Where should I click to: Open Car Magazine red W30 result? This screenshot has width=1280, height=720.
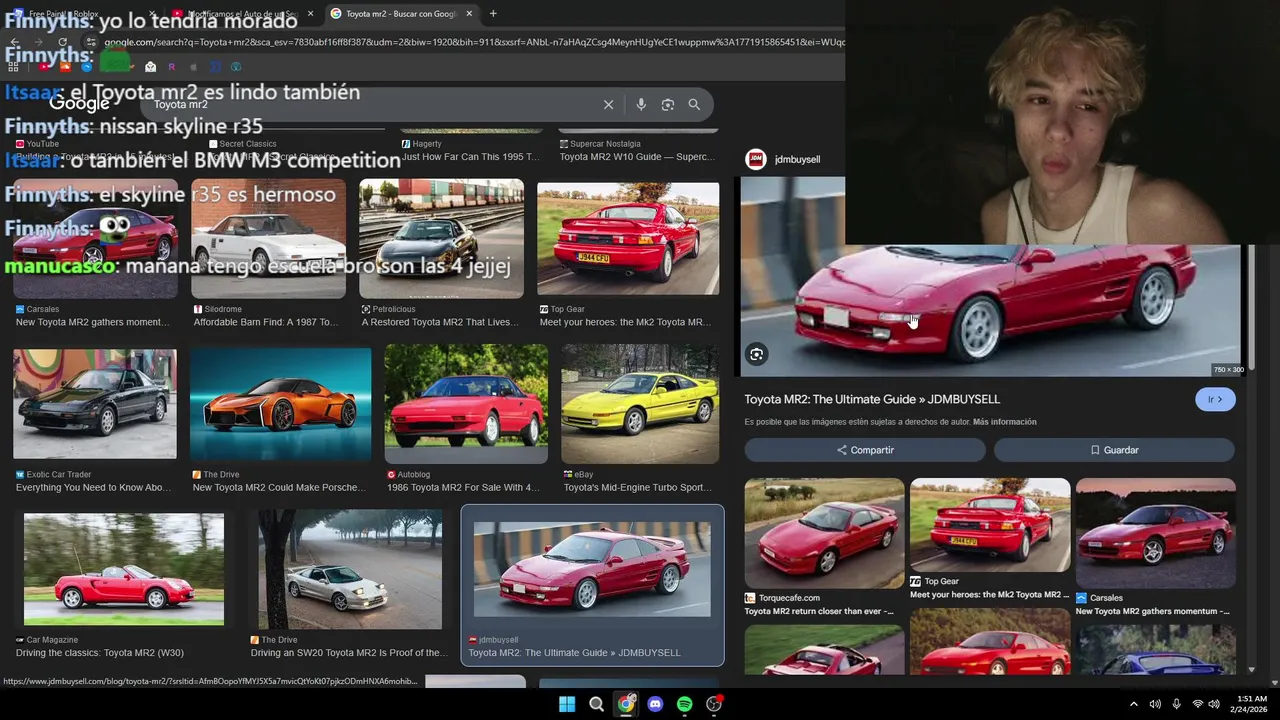click(x=124, y=569)
